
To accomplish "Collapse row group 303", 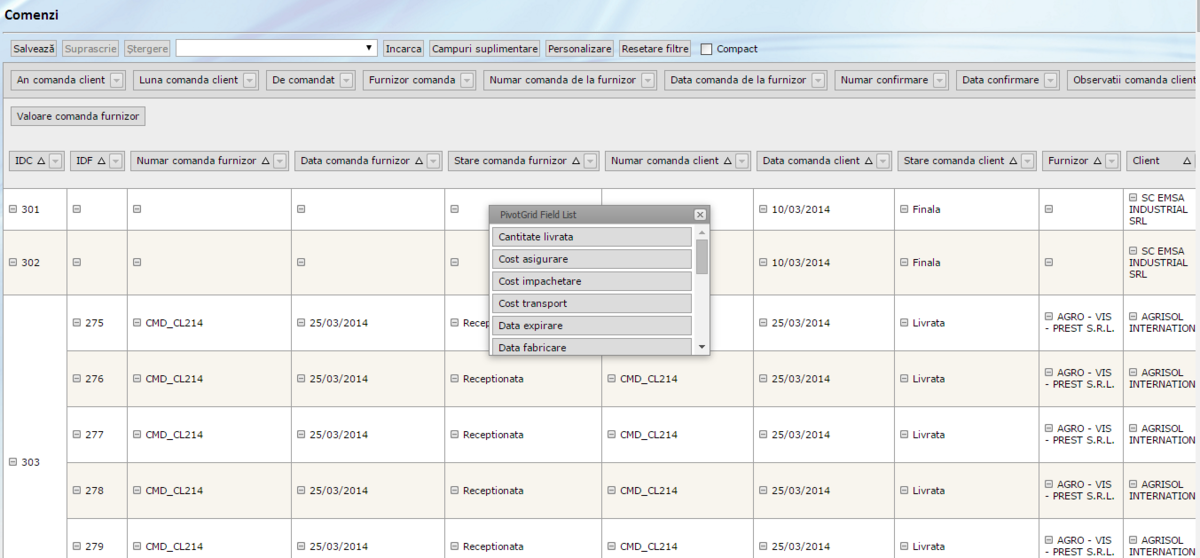I will pyautogui.click(x=13, y=463).
